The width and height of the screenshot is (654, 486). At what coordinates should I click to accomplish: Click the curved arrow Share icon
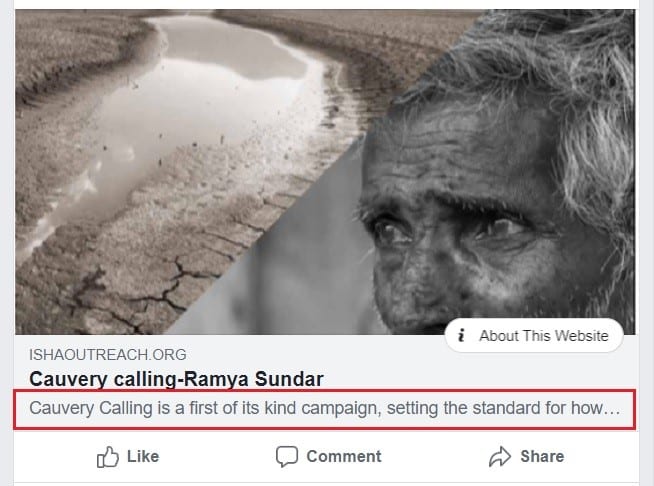tap(500, 457)
